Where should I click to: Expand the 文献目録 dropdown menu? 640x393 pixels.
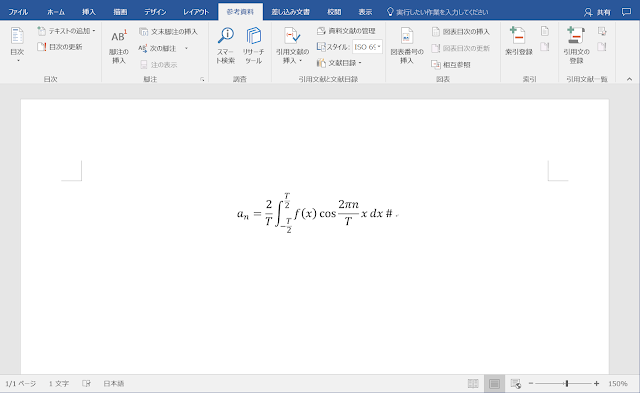pos(339,63)
